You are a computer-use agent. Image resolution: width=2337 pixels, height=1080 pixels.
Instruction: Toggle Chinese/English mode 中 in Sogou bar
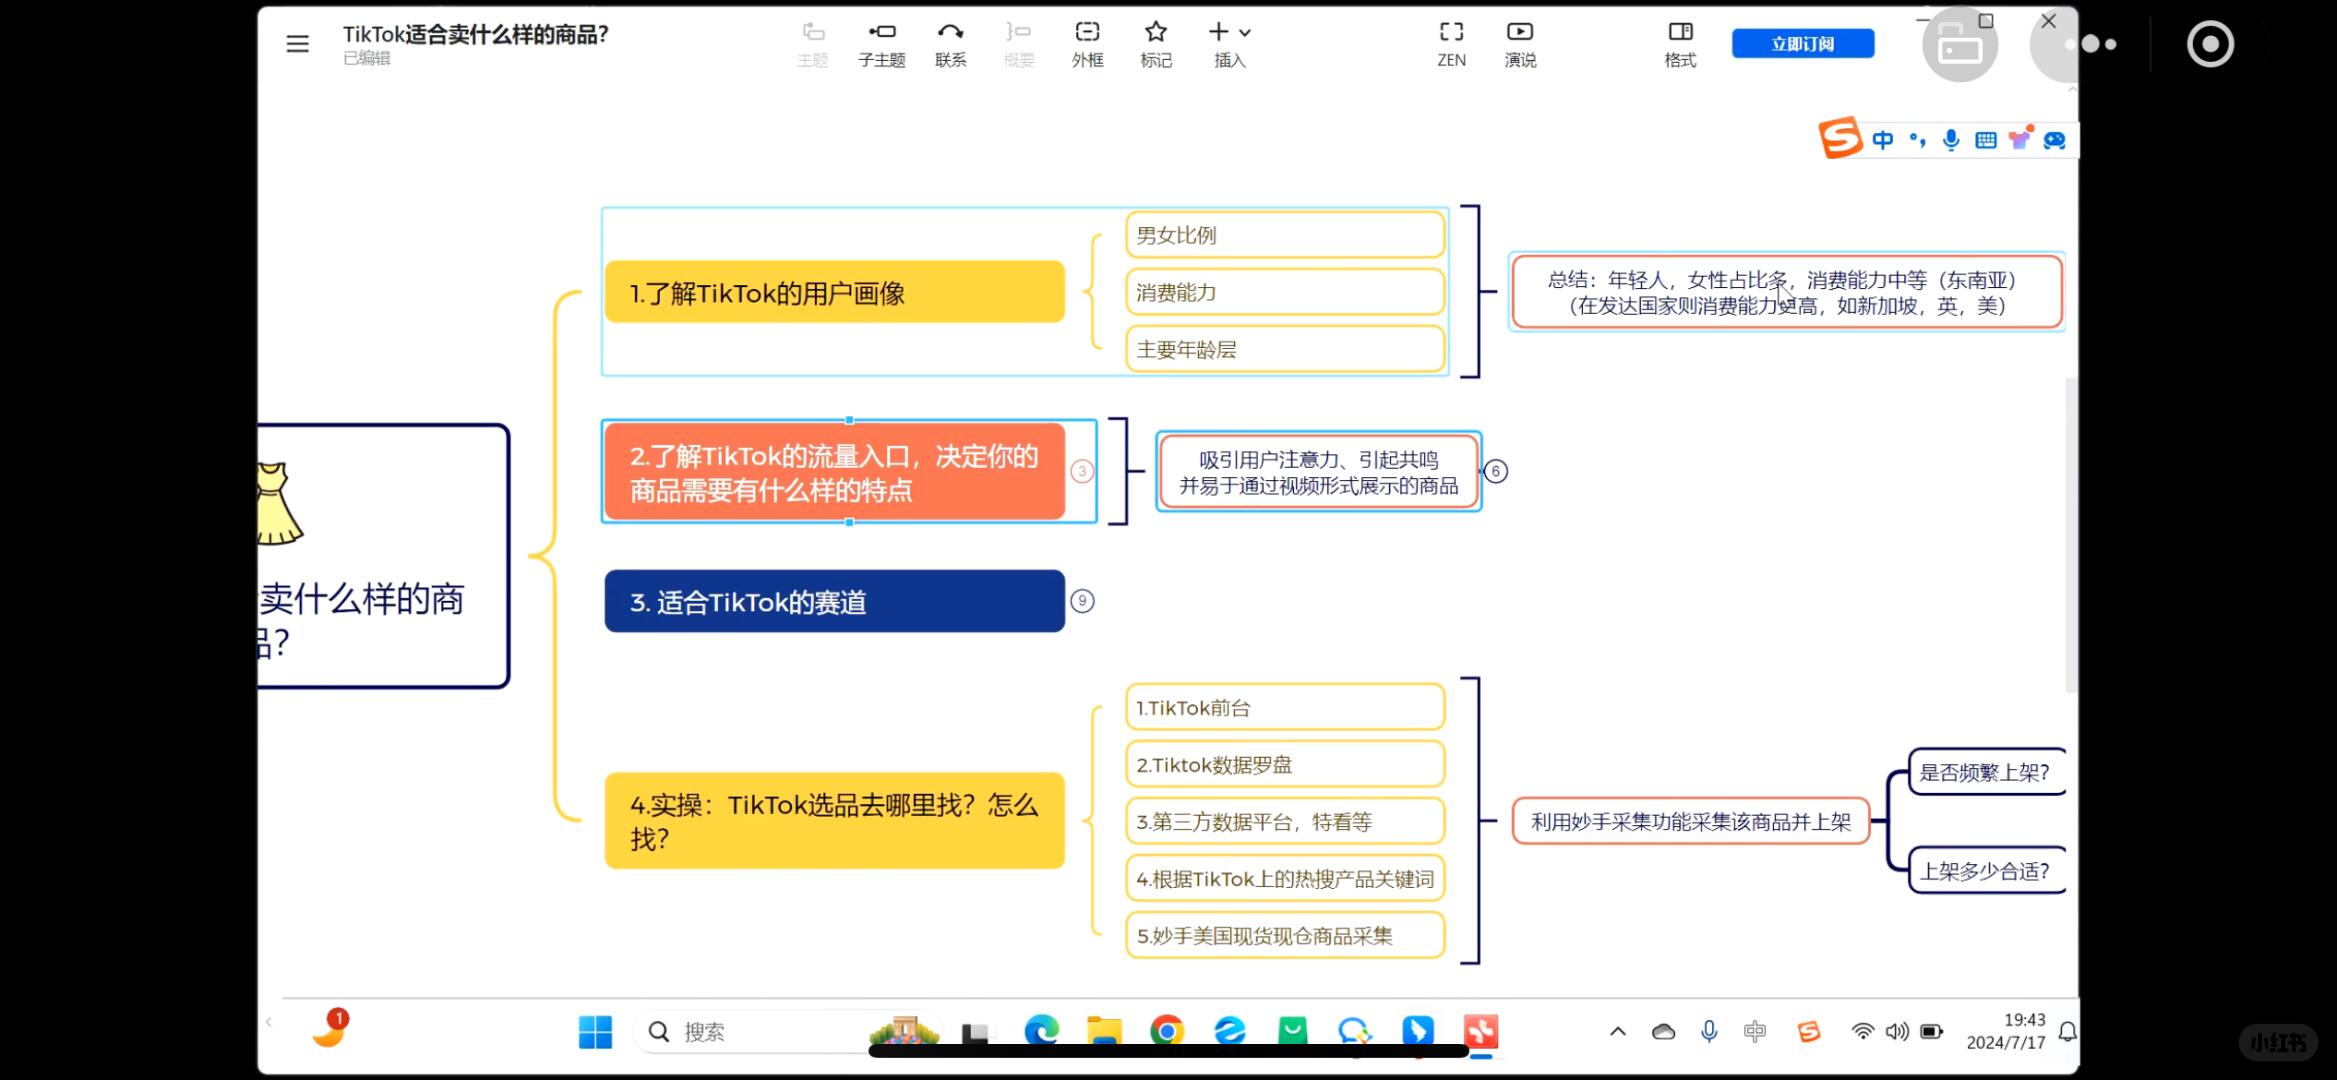[1883, 140]
